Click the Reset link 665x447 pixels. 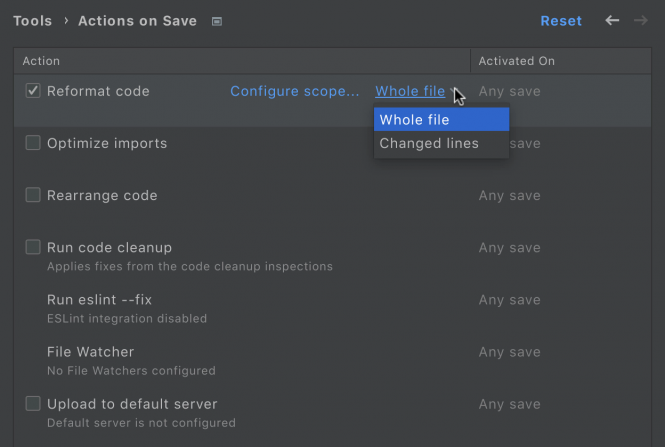pyautogui.click(x=561, y=21)
